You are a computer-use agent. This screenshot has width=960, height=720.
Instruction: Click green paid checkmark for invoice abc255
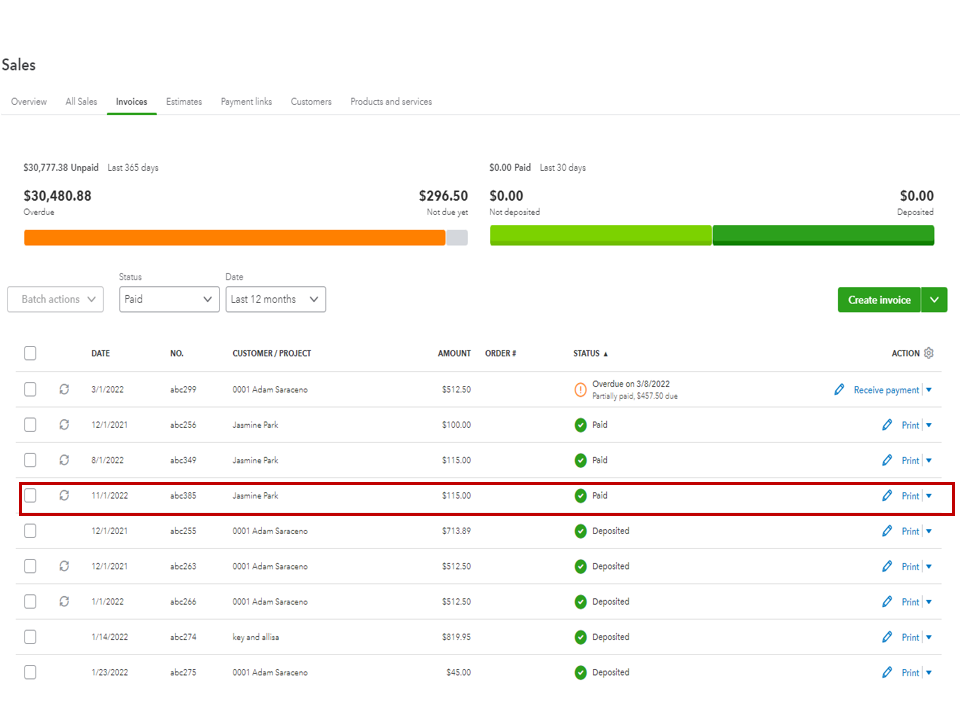[580, 531]
